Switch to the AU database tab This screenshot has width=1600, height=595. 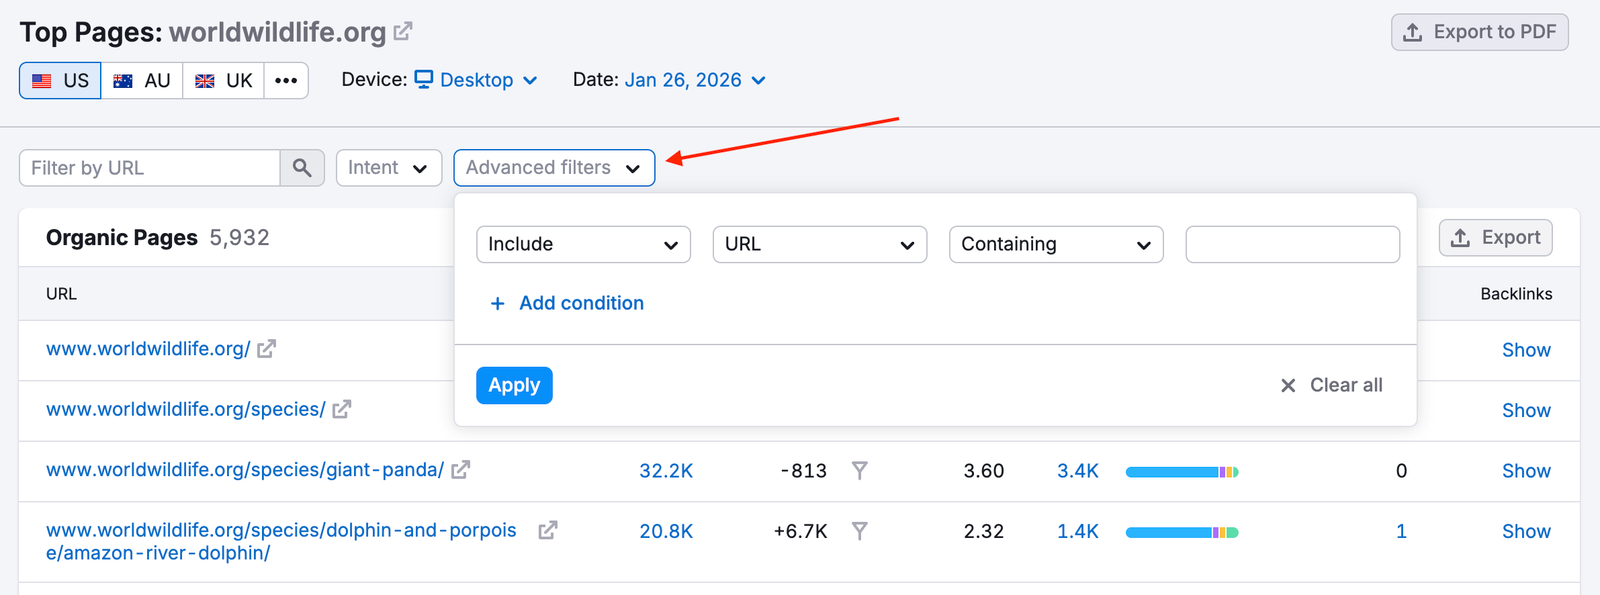[x=142, y=81]
